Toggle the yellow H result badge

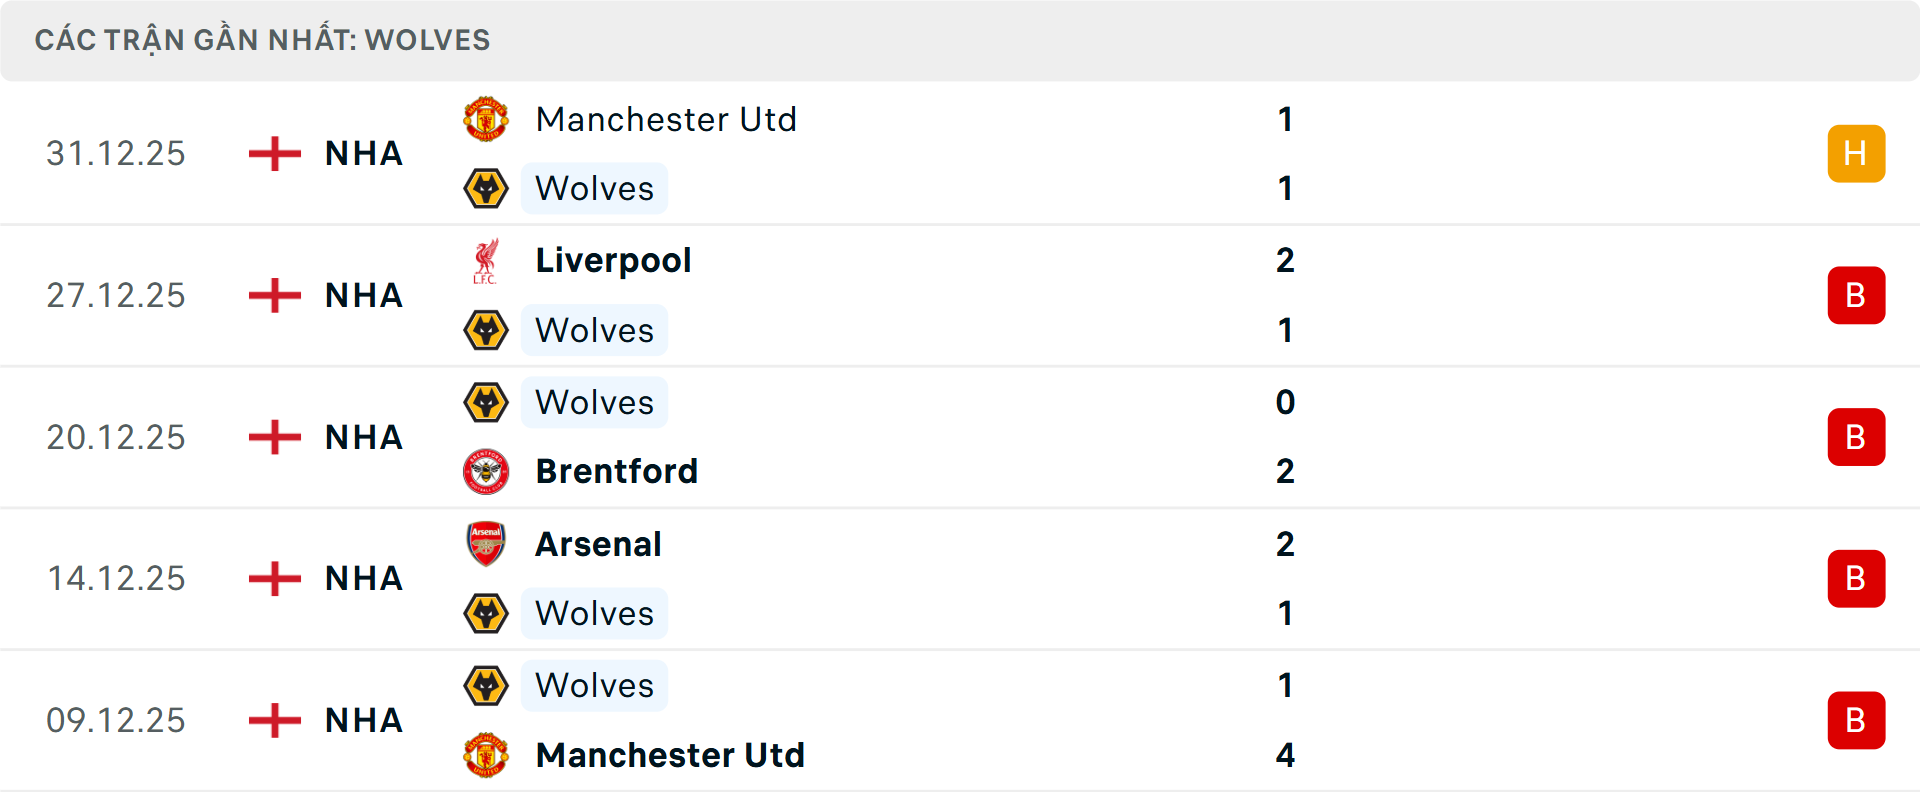coord(1857,153)
